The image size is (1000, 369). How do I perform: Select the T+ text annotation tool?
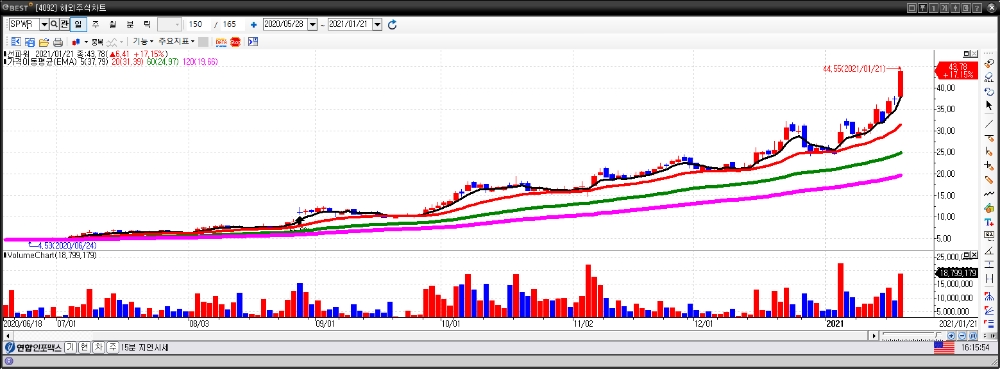pos(989,222)
